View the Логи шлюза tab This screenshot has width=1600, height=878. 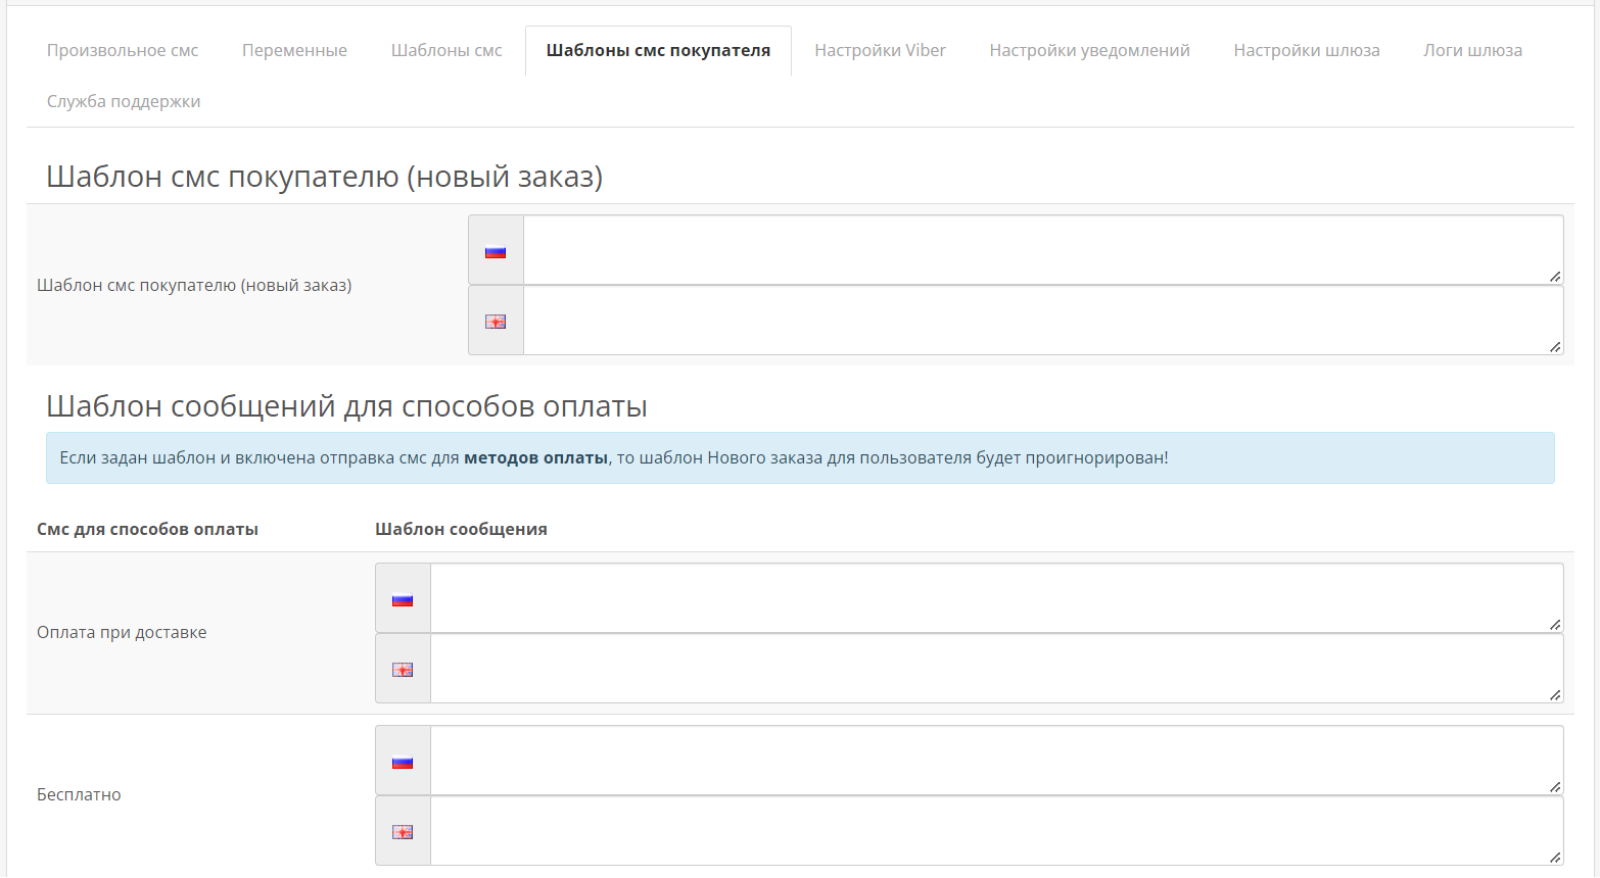(1472, 50)
